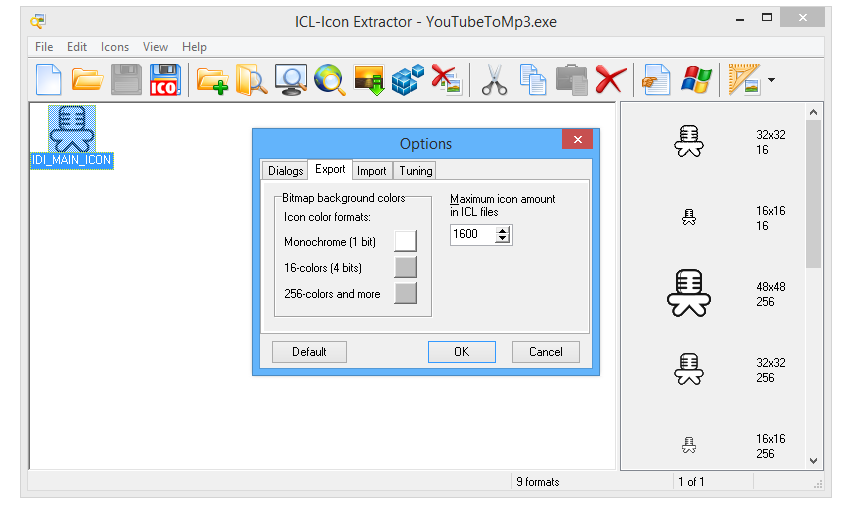The height and width of the screenshot is (516, 860).
Task: Click the ruler triangle with picture icon
Action: point(744,80)
